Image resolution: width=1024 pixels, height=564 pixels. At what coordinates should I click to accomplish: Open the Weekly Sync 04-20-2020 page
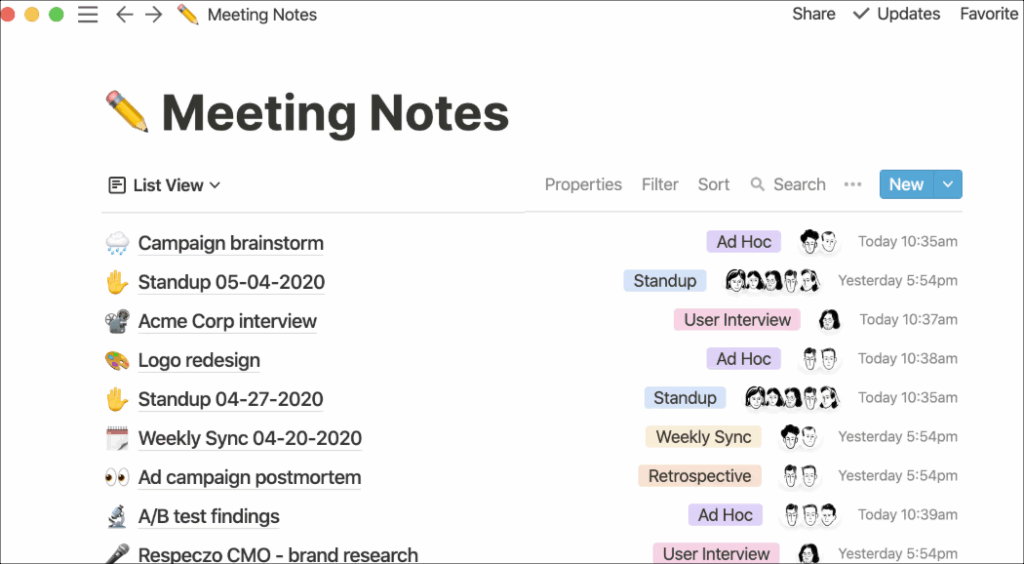pos(250,438)
